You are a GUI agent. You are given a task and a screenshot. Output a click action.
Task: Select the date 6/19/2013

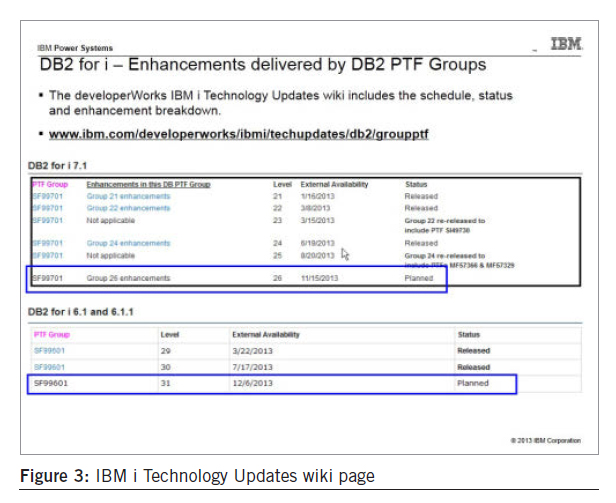point(317,243)
